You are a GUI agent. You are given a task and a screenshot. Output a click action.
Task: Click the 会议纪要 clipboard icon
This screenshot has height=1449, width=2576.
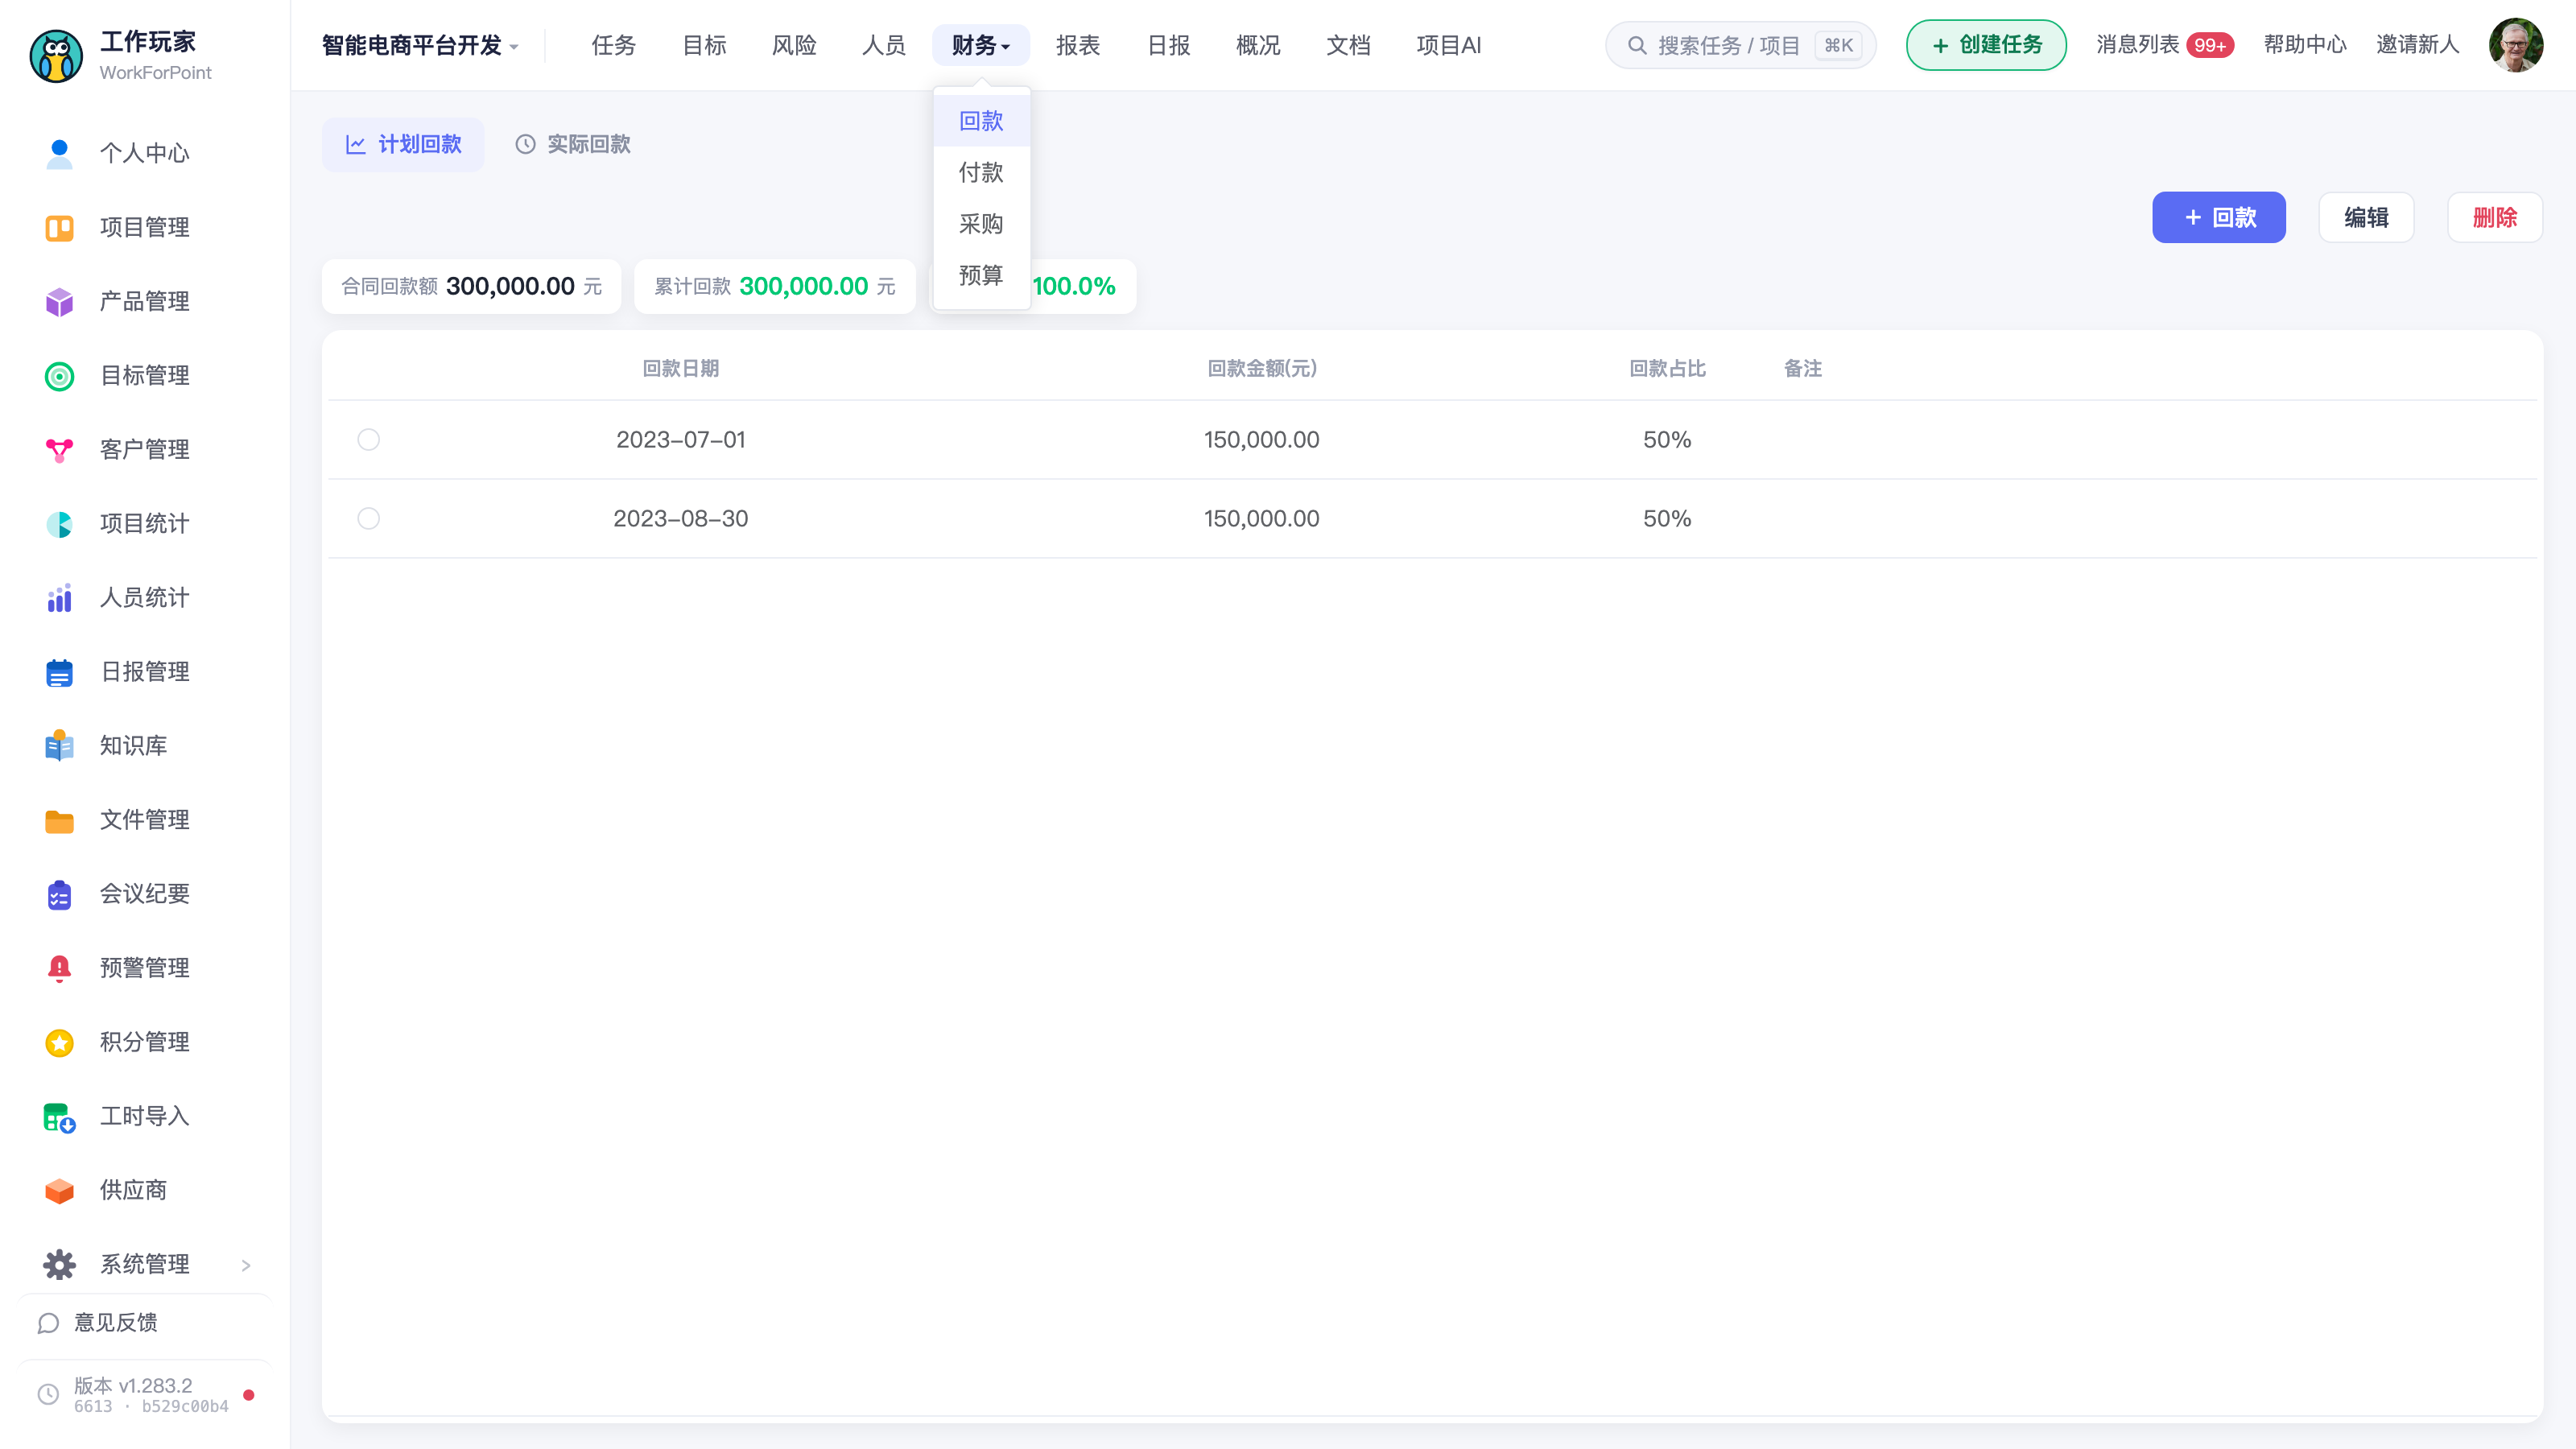coord(59,894)
